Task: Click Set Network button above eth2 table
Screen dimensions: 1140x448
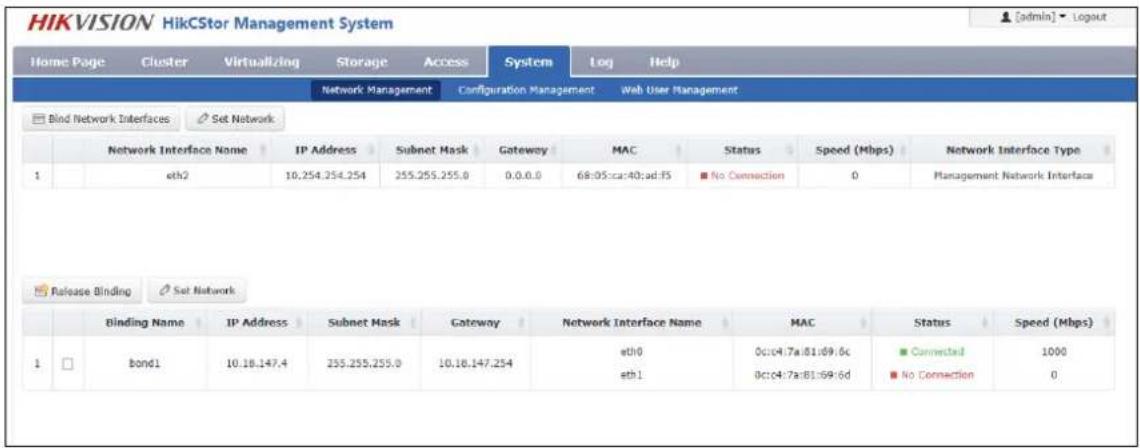Action: pos(235,119)
